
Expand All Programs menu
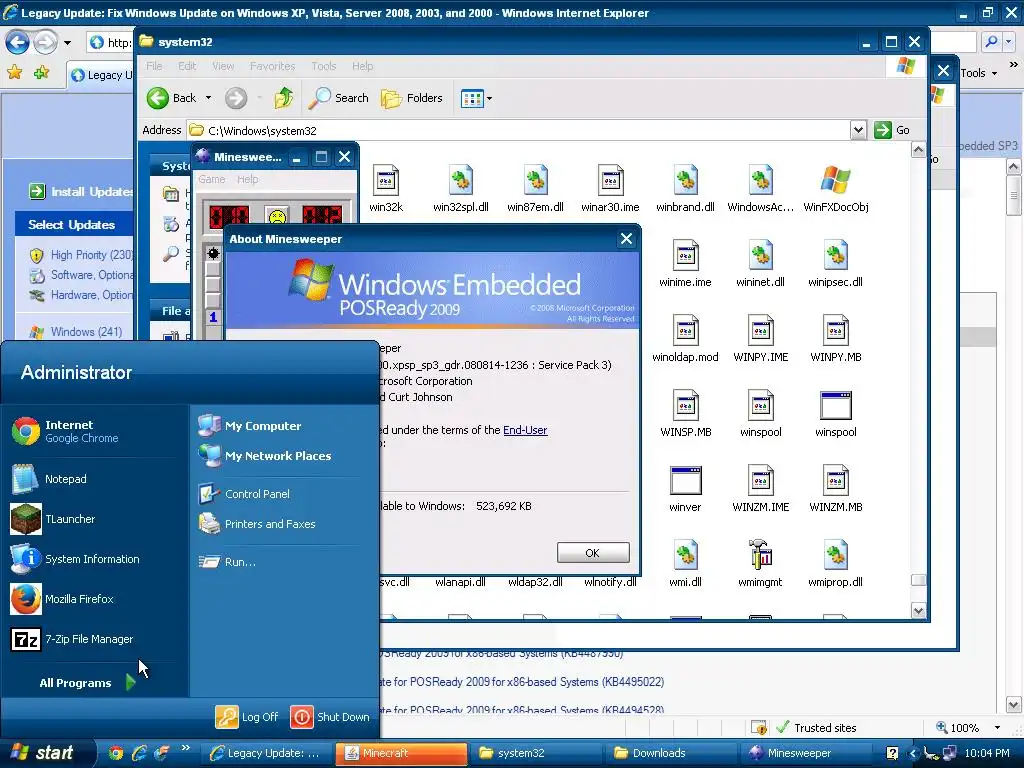click(86, 683)
